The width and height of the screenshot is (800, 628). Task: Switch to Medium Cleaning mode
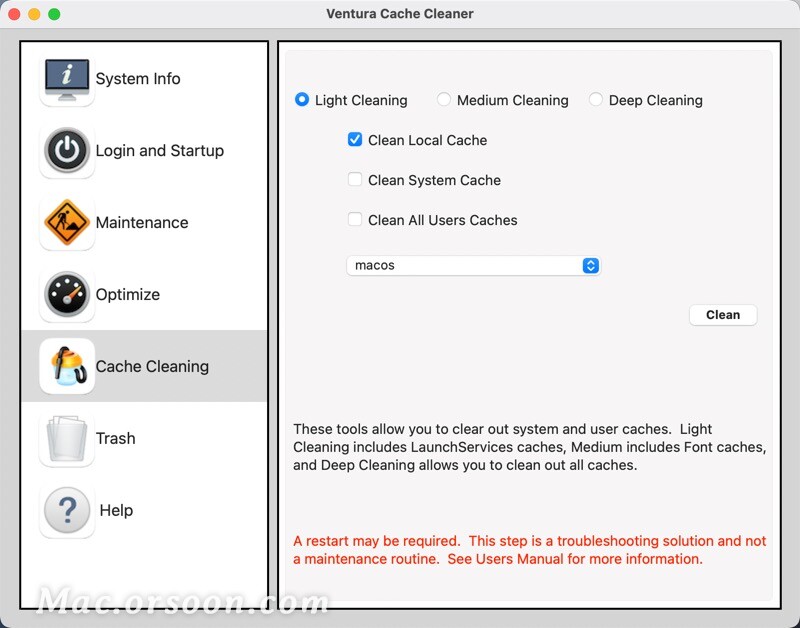click(x=444, y=99)
